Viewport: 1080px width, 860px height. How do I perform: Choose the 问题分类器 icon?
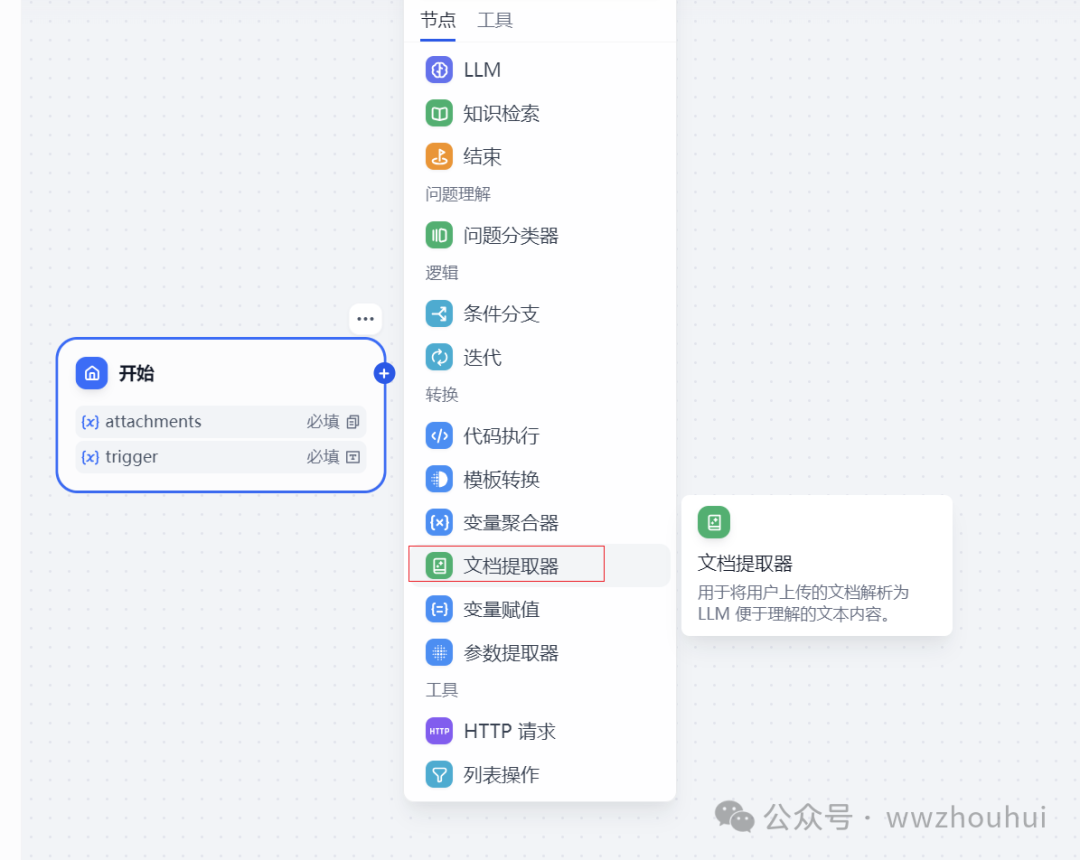pyautogui.click(x=439, y=236)
